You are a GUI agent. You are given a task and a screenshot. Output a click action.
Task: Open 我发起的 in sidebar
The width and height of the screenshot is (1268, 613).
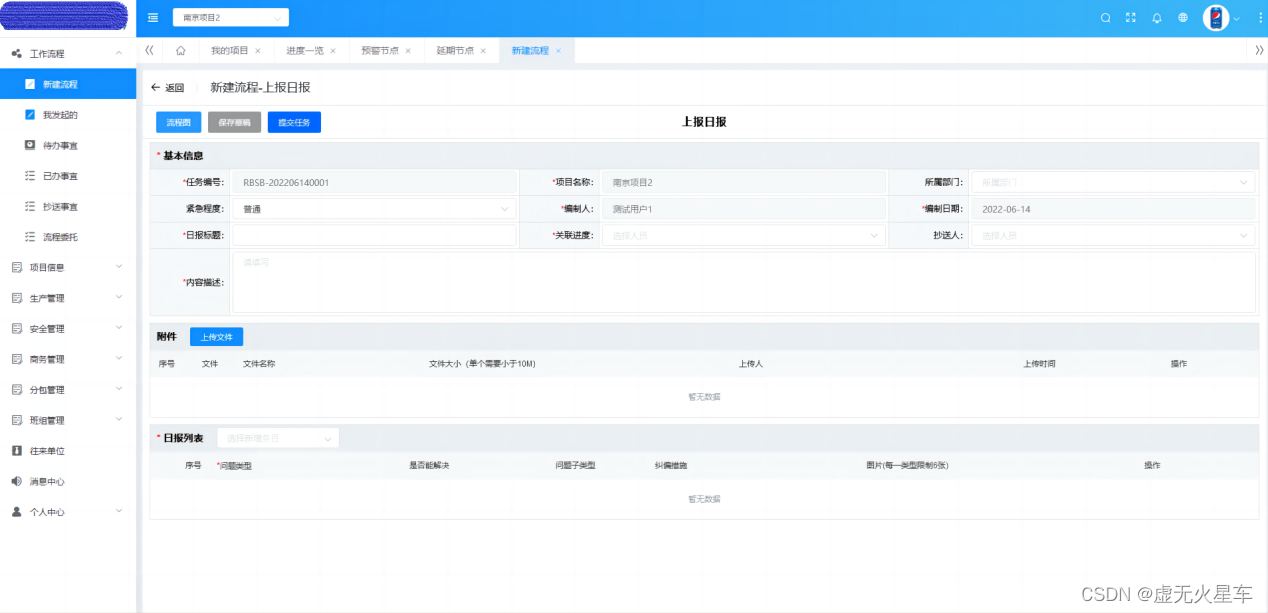68,115
